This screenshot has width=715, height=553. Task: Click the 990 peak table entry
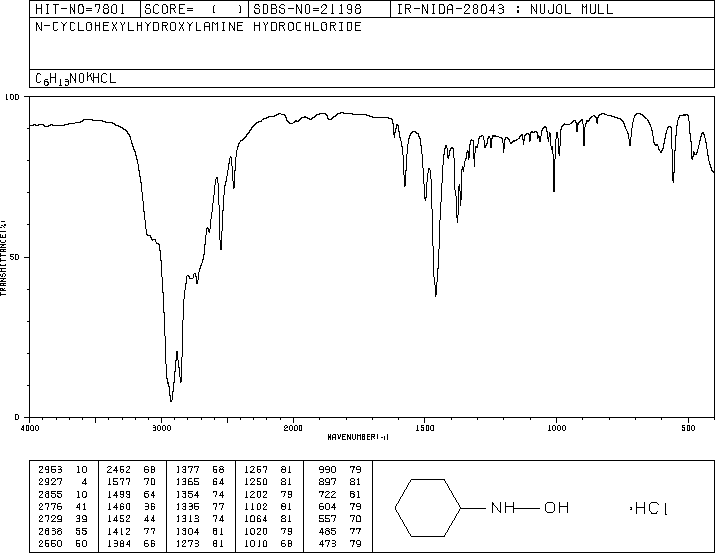click(340, 470)
